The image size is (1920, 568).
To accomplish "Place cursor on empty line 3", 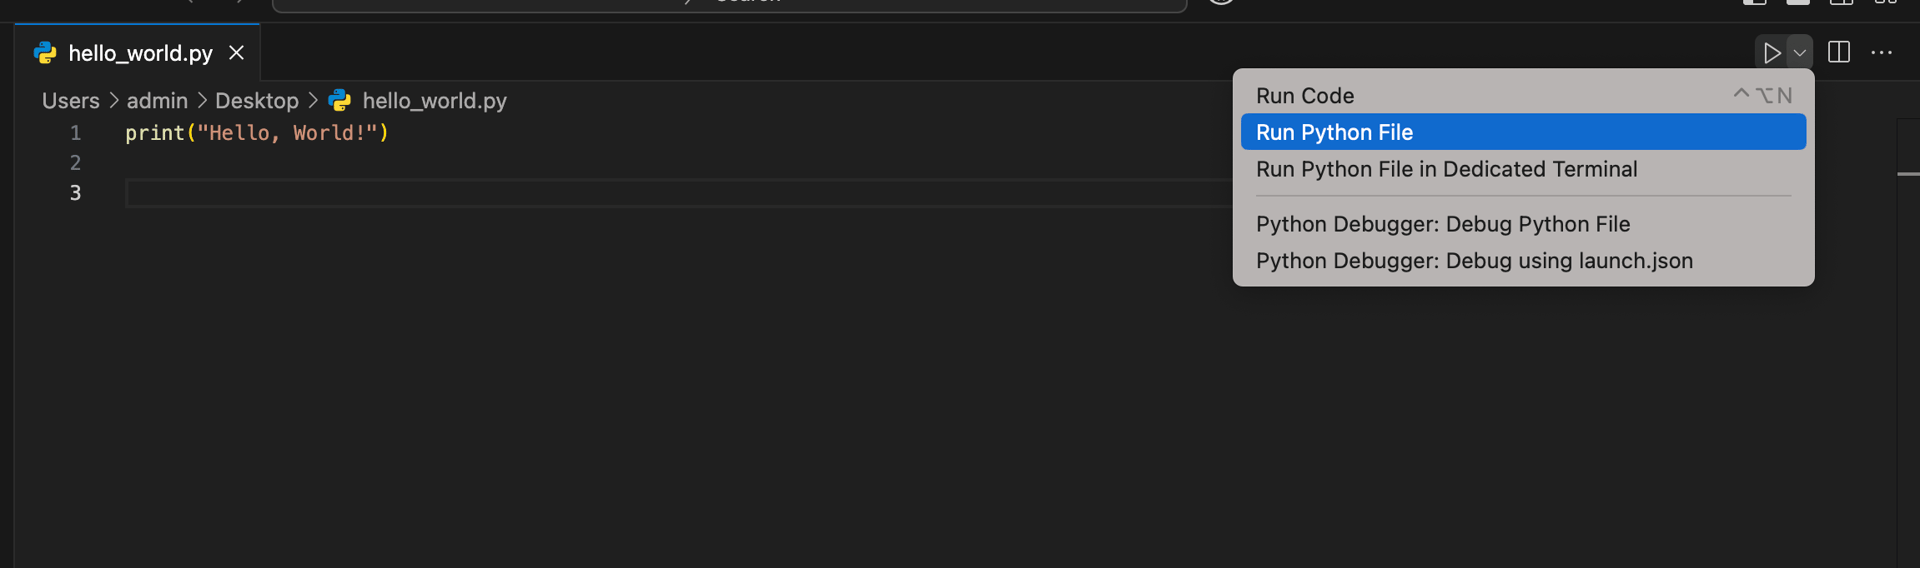I will 680,193.
